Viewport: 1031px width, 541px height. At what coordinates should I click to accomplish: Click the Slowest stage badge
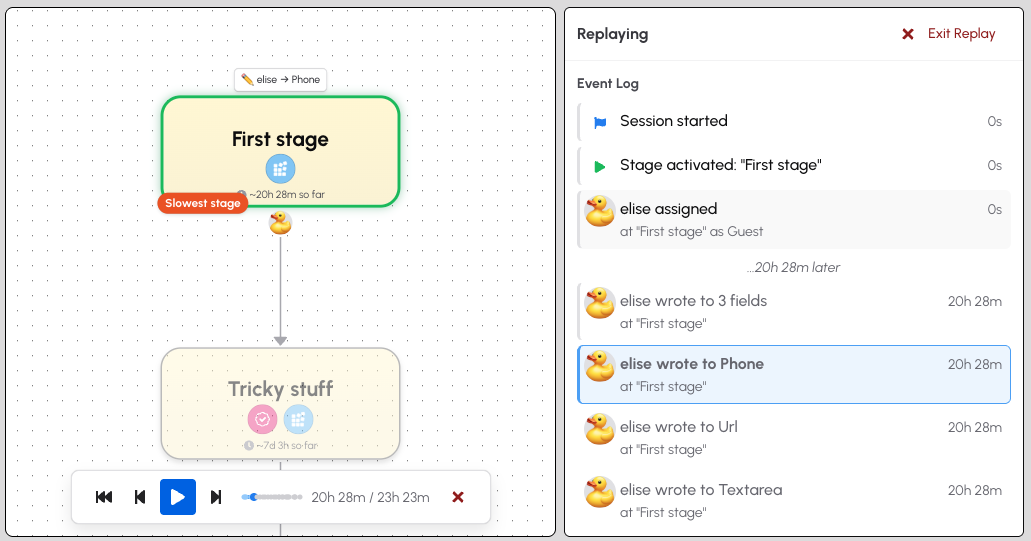point(203,203)
